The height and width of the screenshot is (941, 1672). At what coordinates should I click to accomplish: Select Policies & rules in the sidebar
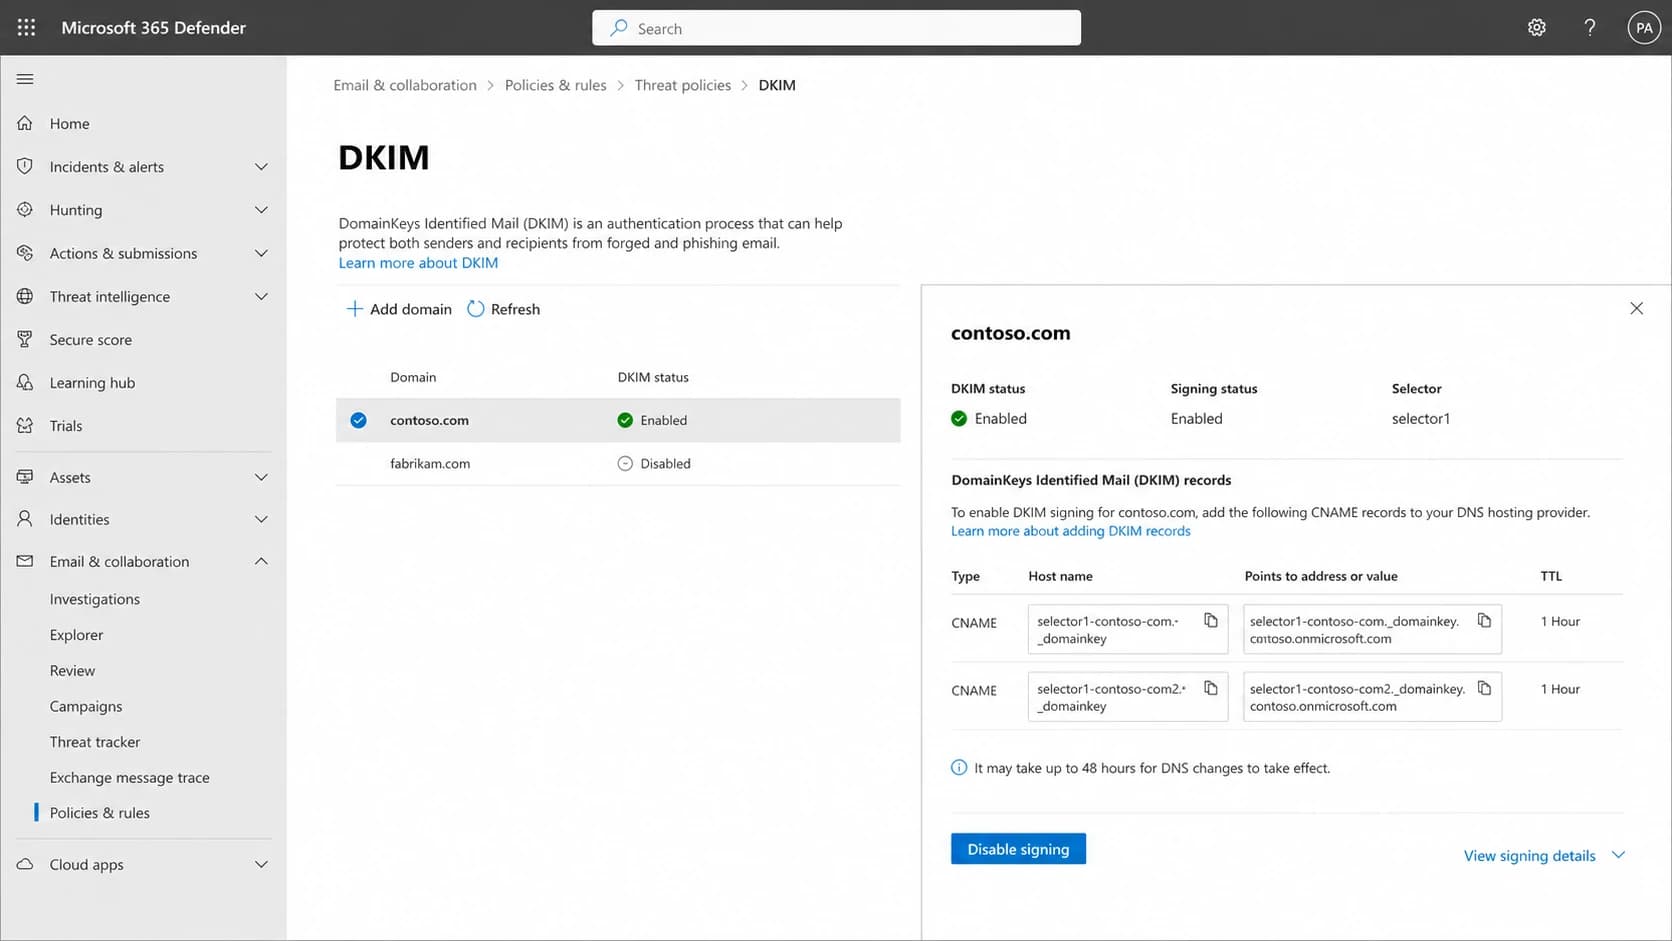100,813
